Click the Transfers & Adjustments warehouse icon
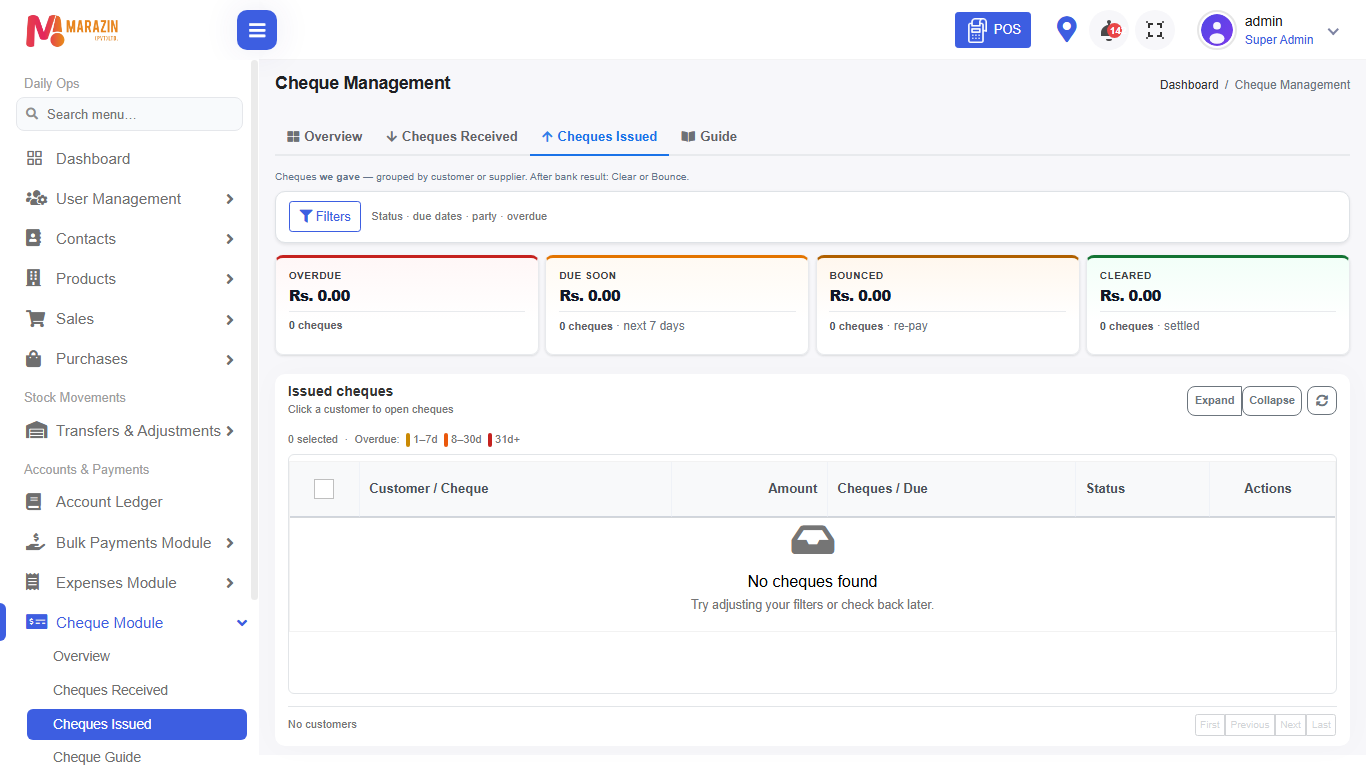Screen dimensions: 1366x768 [36, 431]
